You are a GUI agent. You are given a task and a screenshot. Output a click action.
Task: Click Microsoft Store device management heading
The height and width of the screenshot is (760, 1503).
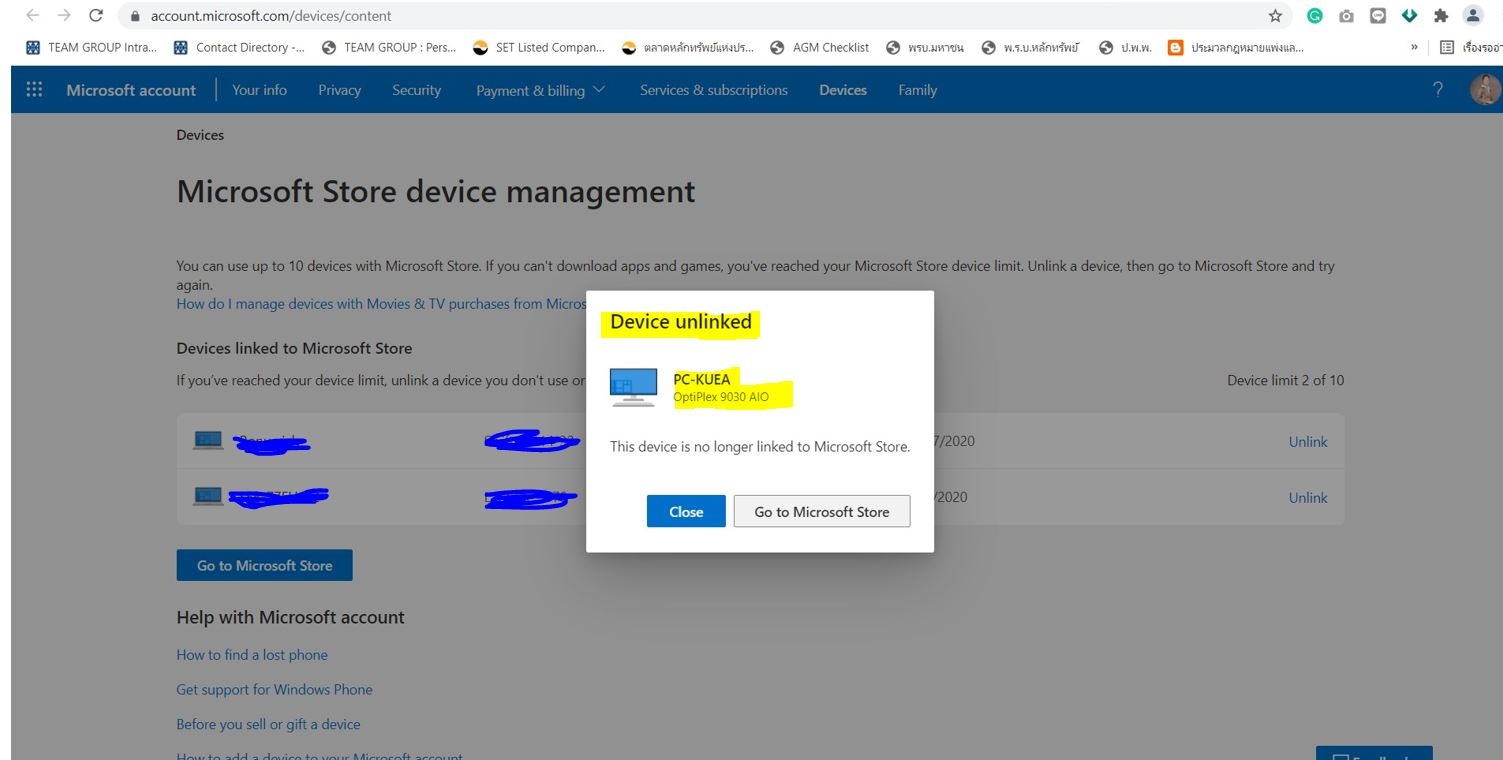pyautogui.click(x=436, y=191)
